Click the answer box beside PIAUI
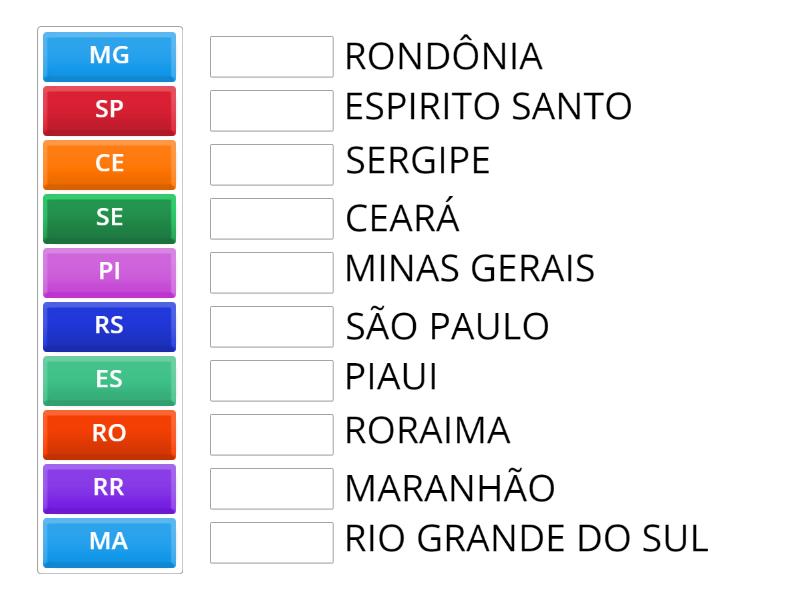 [x=272, y=380]
